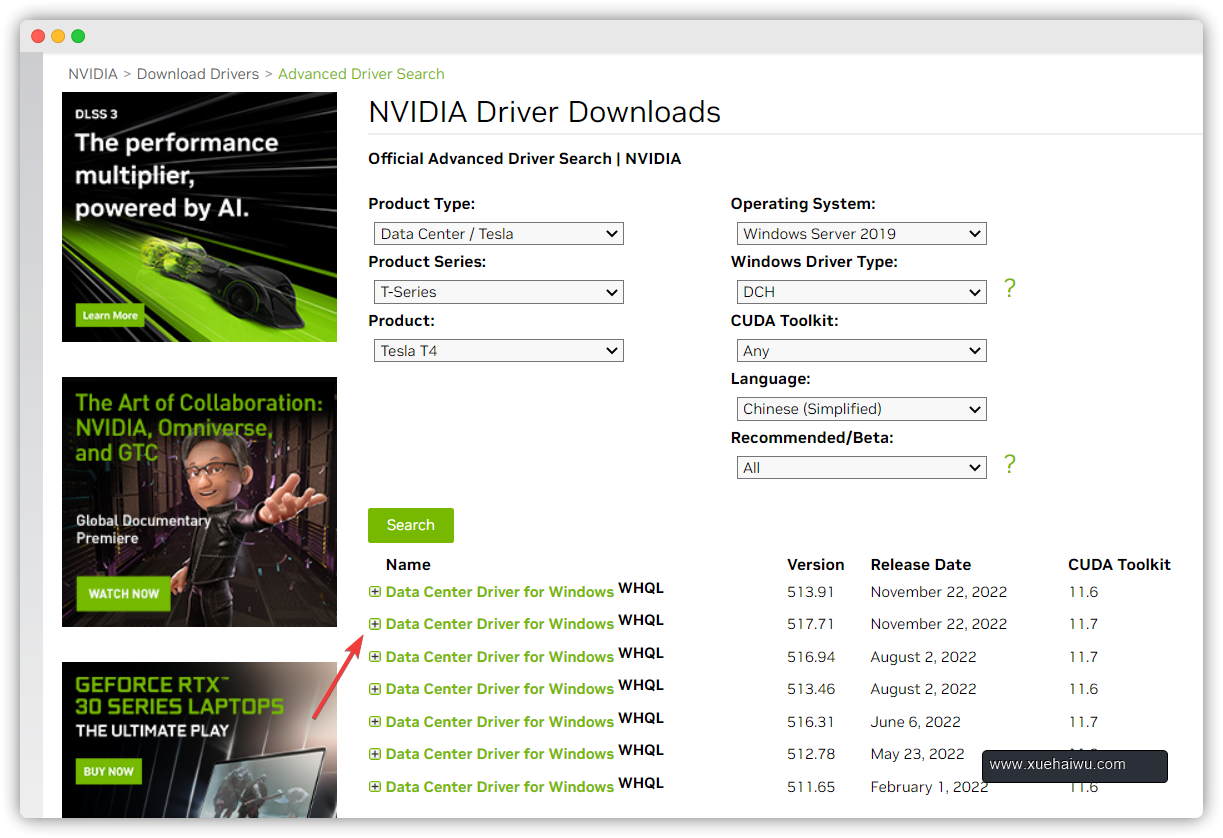This screenshot has width=1223, height=838.
Task: Click the version number 516.31
Action: (x=811, y=722)
